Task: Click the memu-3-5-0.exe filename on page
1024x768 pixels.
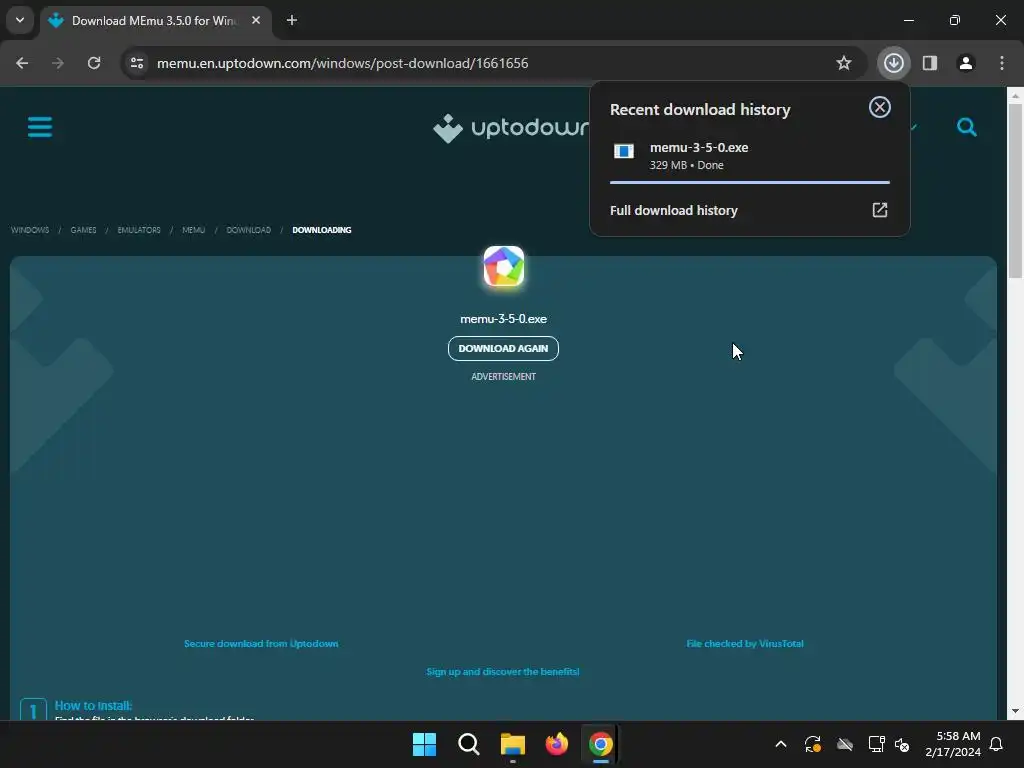Action: click(504, 319)
